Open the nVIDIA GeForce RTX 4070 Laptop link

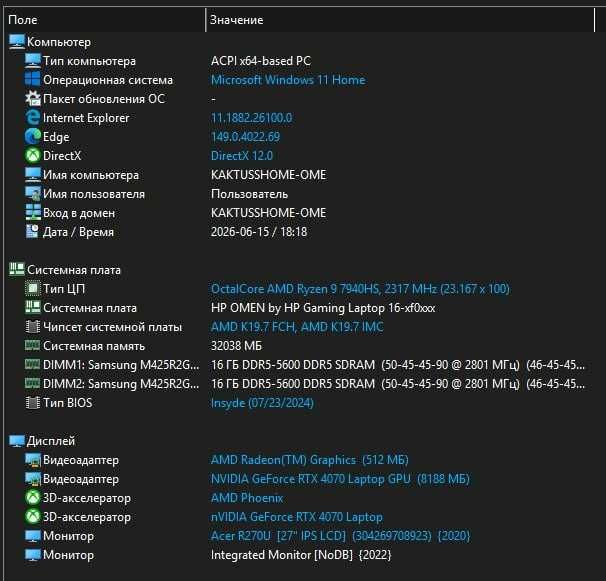297,517
